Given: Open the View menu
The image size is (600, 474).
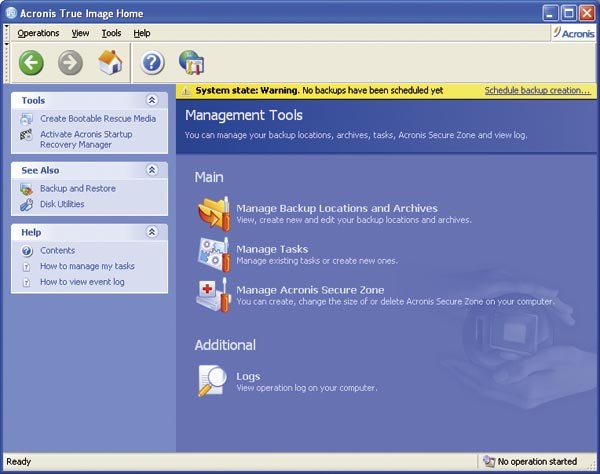Looking at the screenshot, I should pyautogui.click(x=80, y=33).
